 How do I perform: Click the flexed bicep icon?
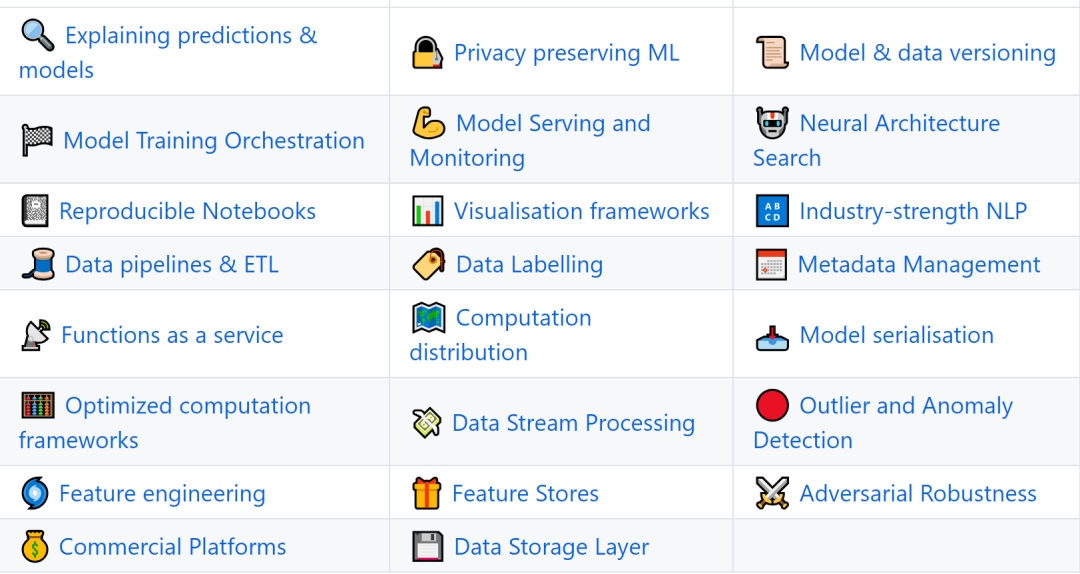pyautogui.click(x=428, y=123)
